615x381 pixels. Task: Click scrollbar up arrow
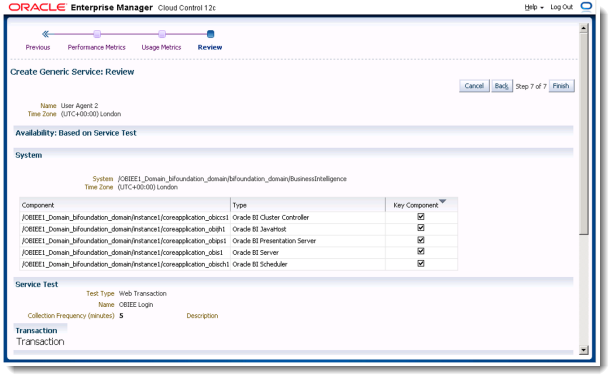[584, 28]
